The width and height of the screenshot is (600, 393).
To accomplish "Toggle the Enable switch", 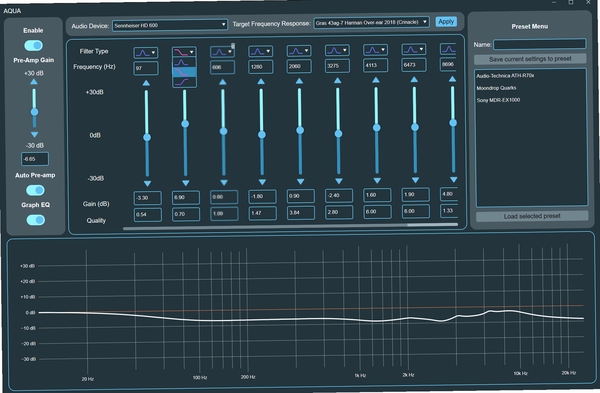I will click(34, 46).
